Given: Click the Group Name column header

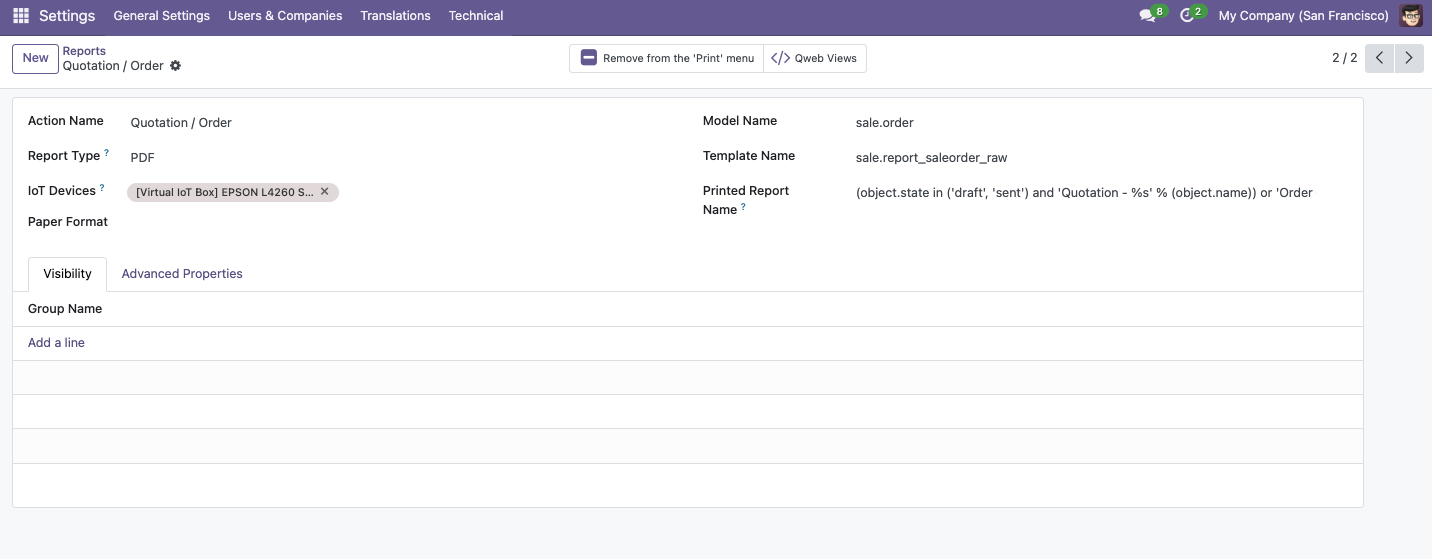Looking at the screenshot, I should [x=65, y=309].
